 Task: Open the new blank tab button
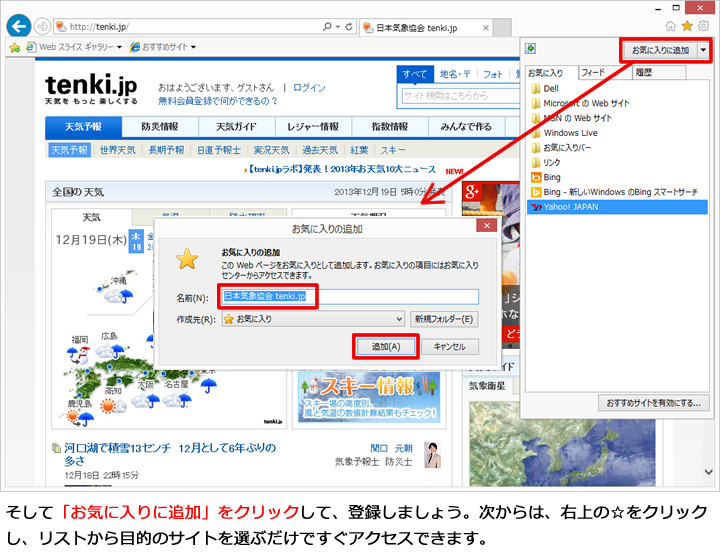click(502, 28)
